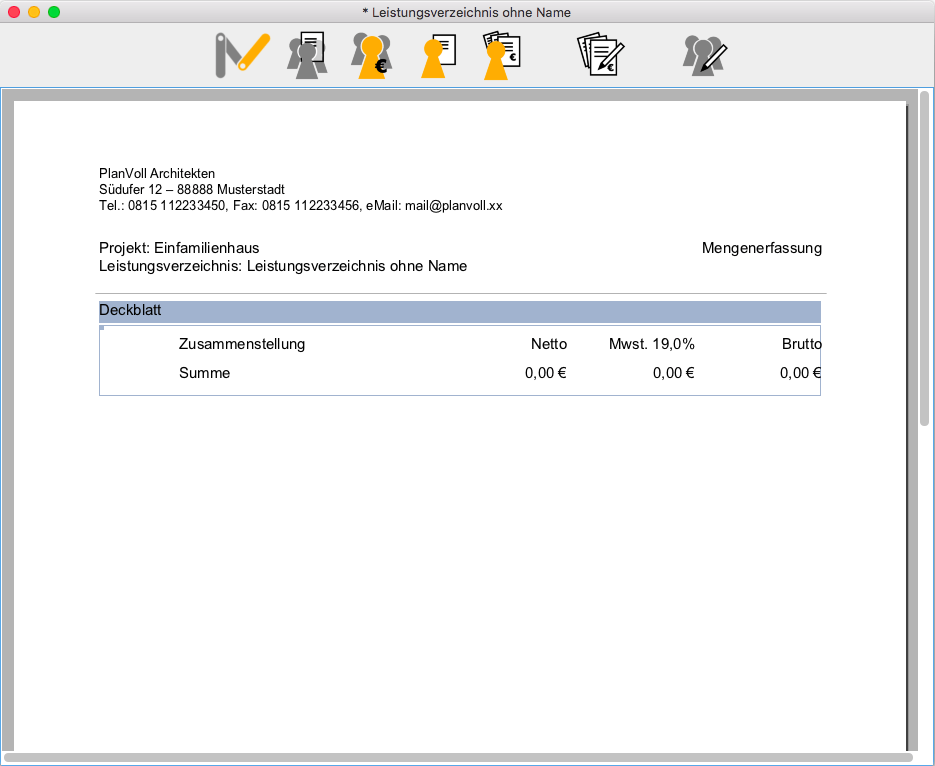Screen dimensions: 935x766
Task: Open the bidder price sheets icon
Action: [x=500, y=55]
